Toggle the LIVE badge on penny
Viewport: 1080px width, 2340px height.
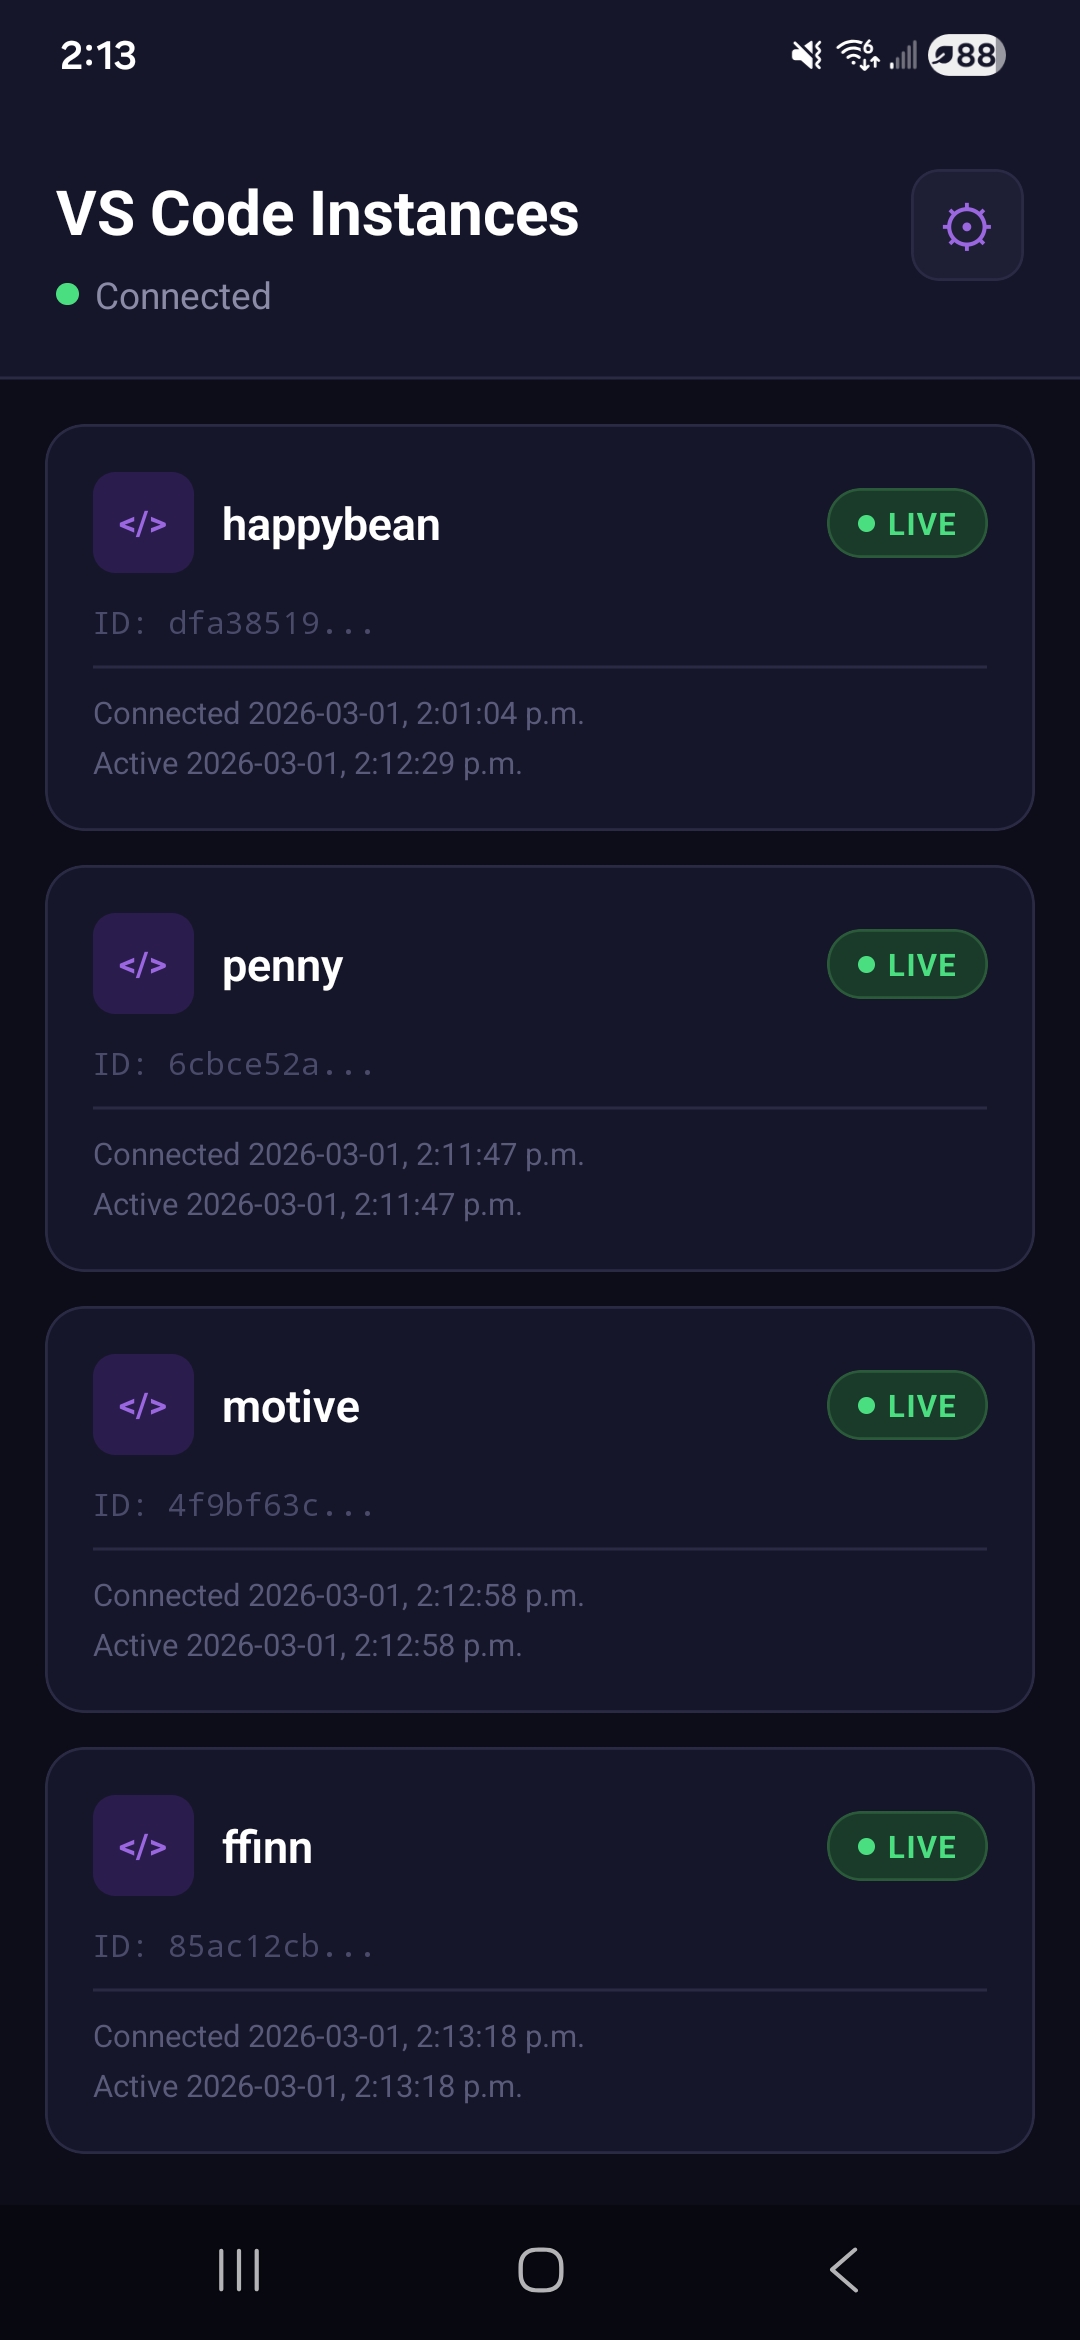coord(906,963)
